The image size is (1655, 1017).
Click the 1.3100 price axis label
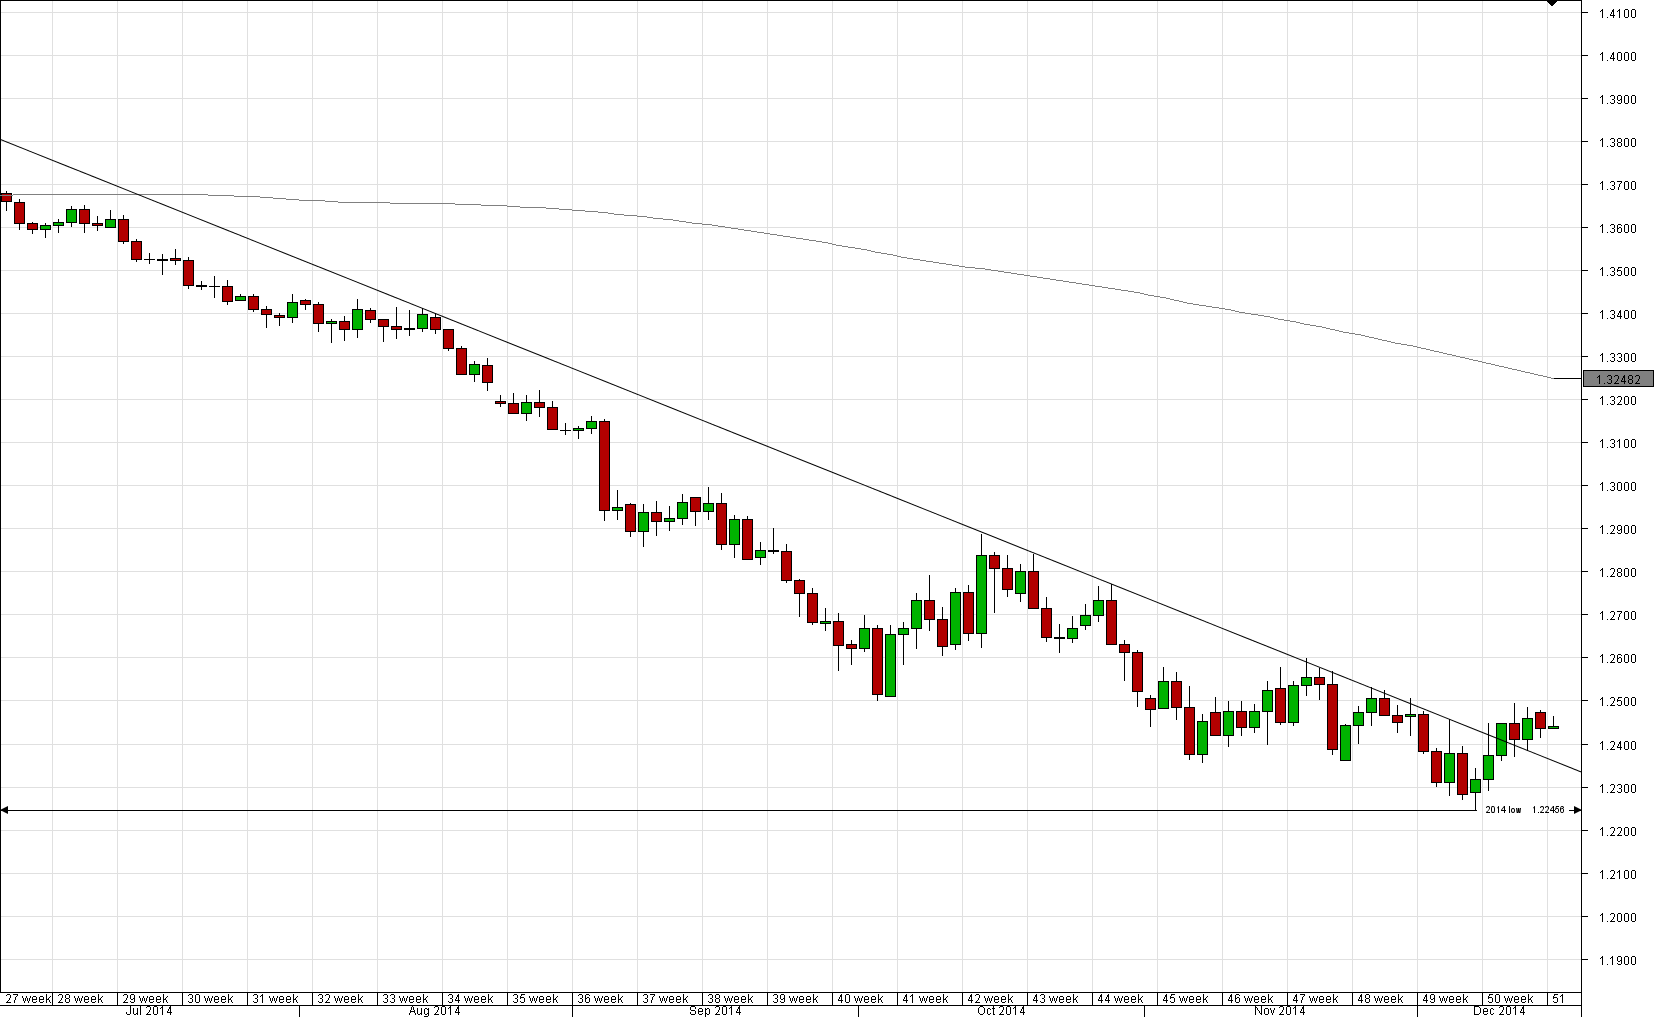coord(1617,443)
